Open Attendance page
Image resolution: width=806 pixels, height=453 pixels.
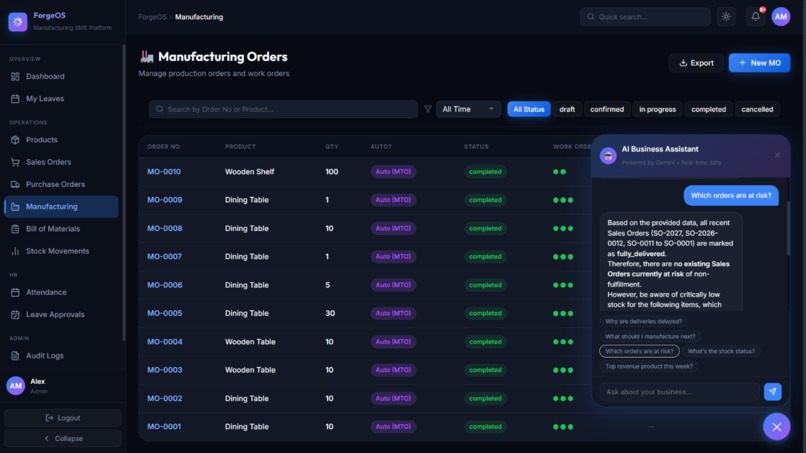62,292
